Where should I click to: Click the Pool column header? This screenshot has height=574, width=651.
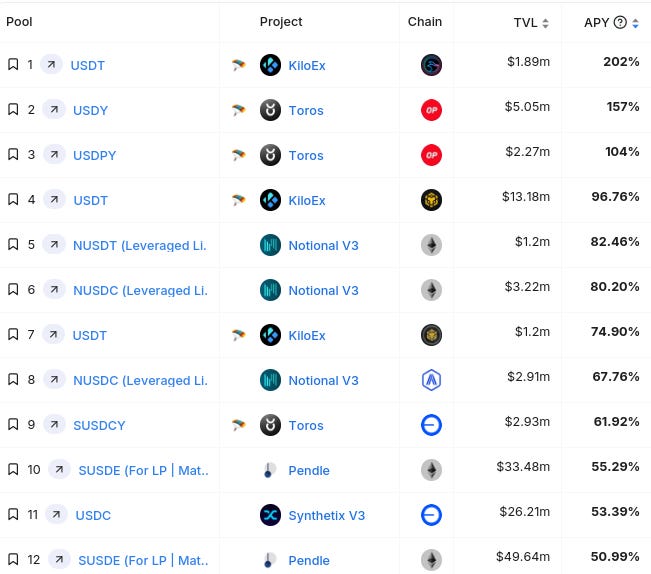tap(19, 22)
